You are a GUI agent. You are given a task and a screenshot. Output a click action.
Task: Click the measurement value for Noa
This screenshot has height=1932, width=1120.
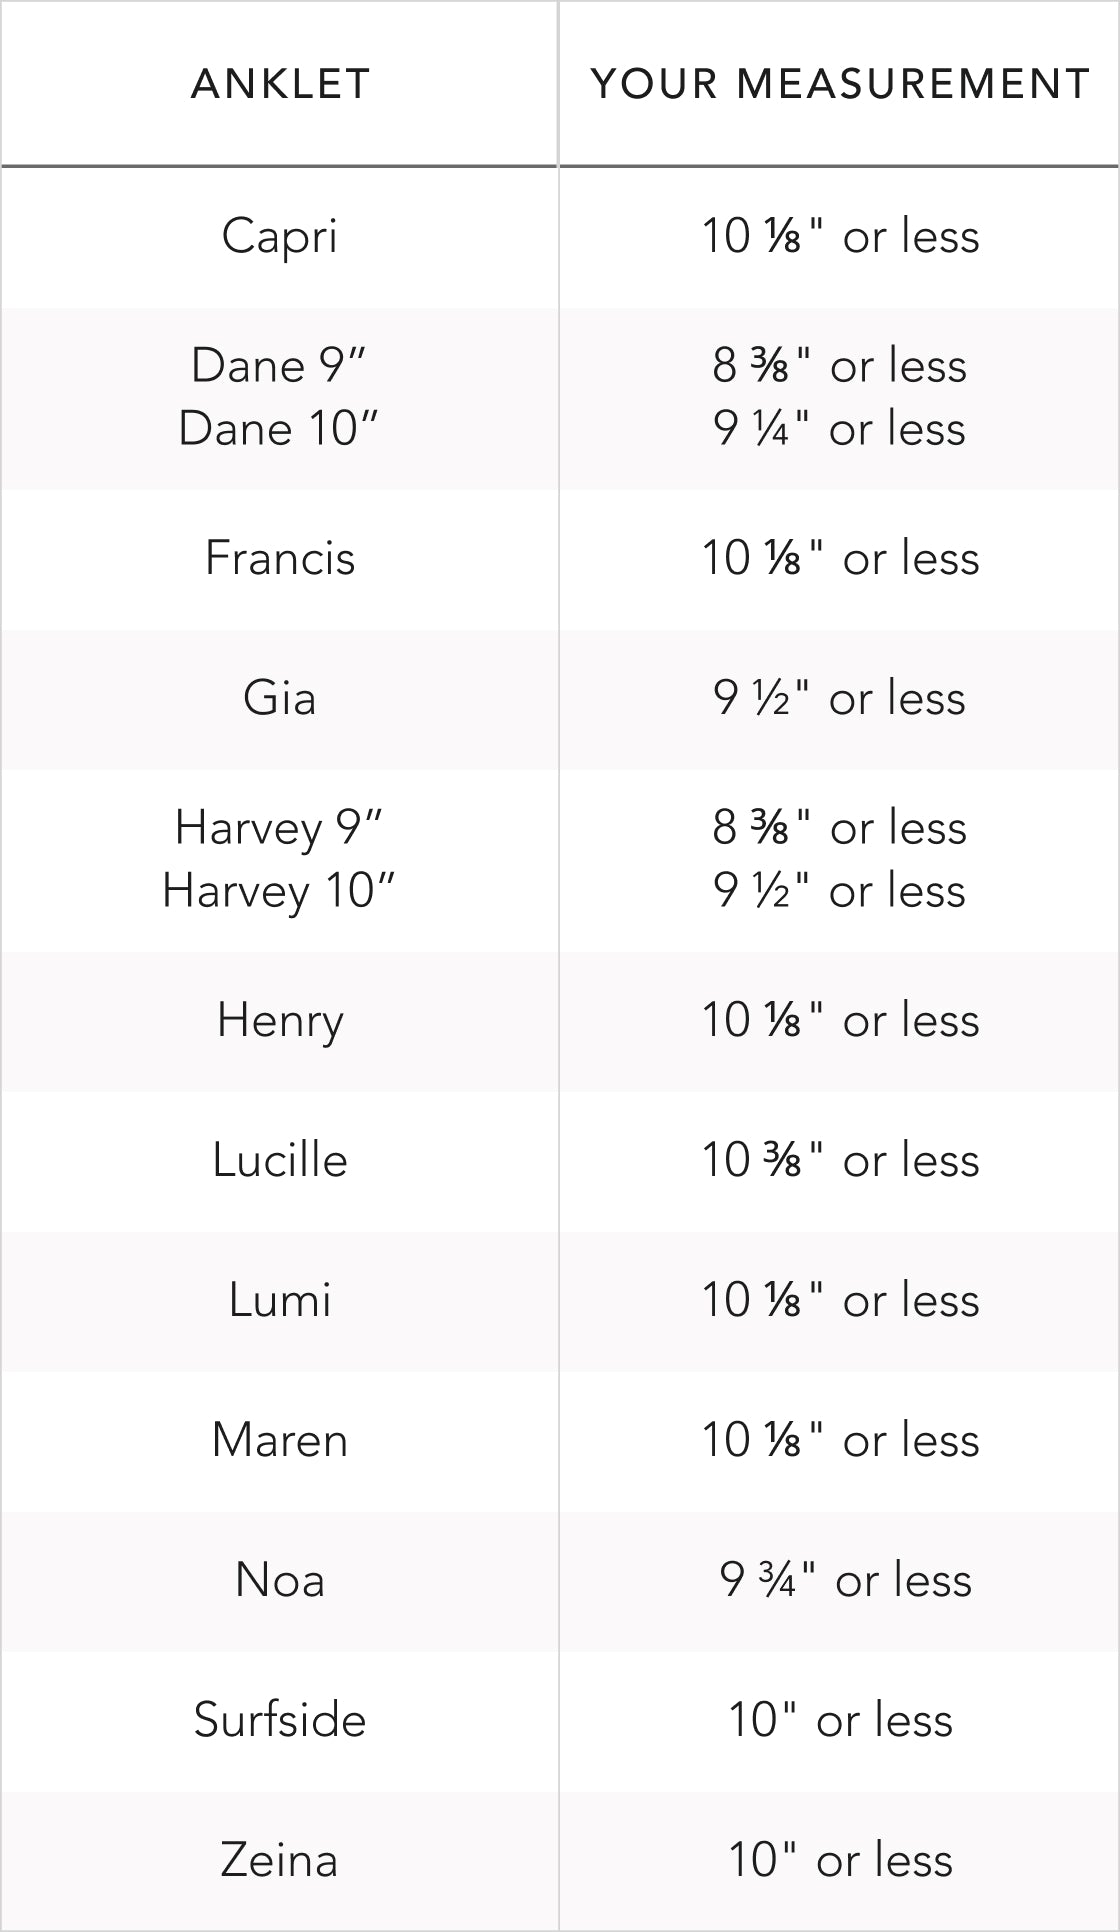tap(845, 1580)
